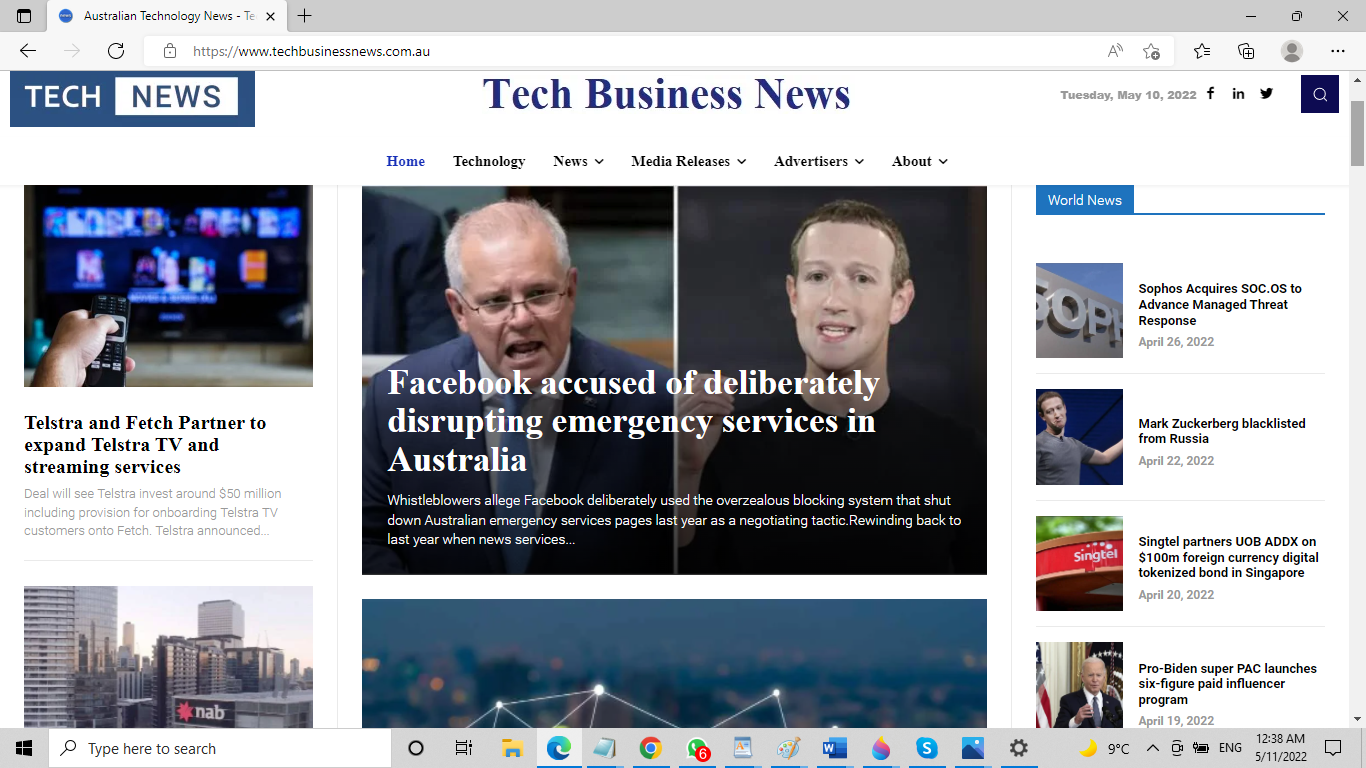
Task: Open Sophos Acquires SOC.OS article
Action: 1220,305
